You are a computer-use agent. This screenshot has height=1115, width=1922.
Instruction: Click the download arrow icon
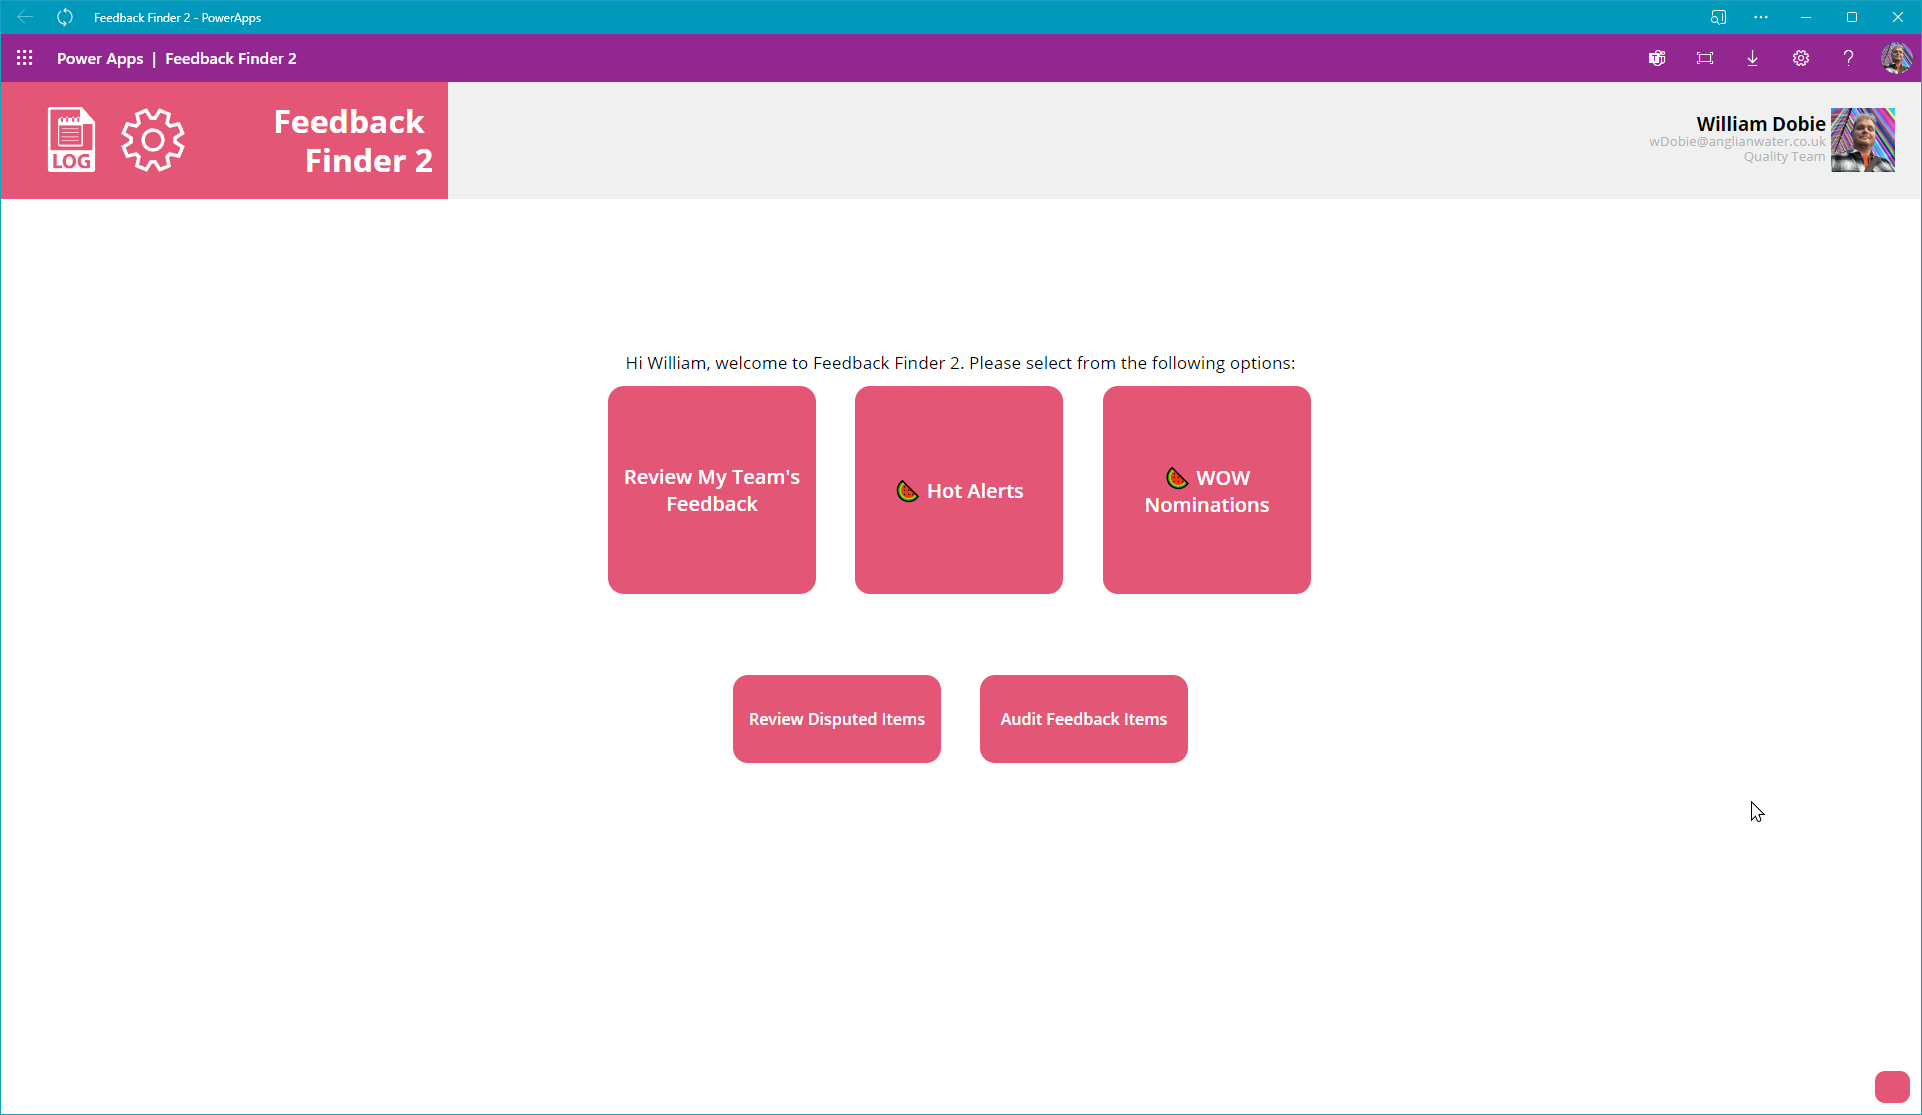(1753, 58)
